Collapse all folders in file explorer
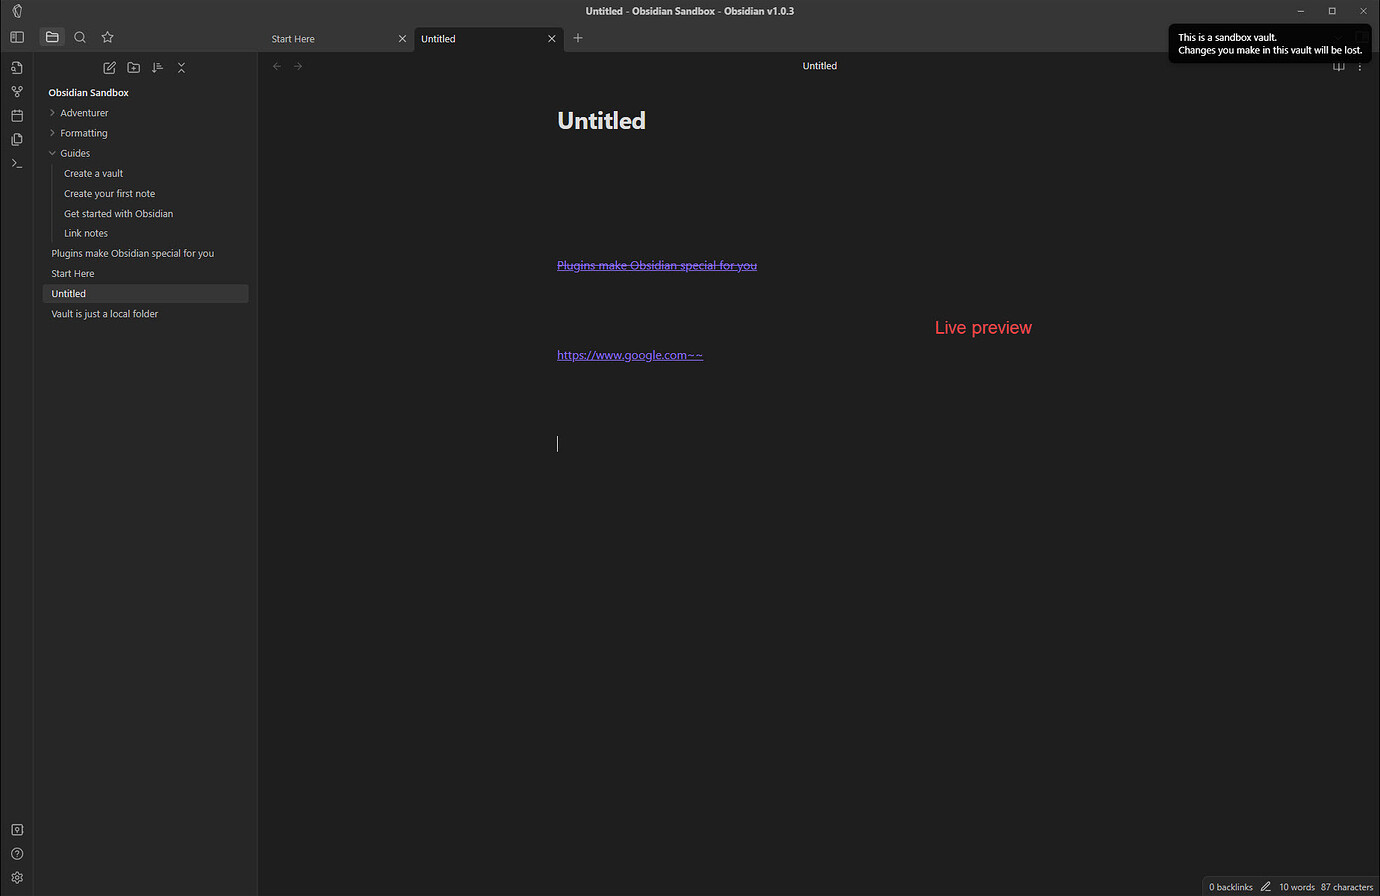Screen dimensions: 1380x896 [181, 67]
